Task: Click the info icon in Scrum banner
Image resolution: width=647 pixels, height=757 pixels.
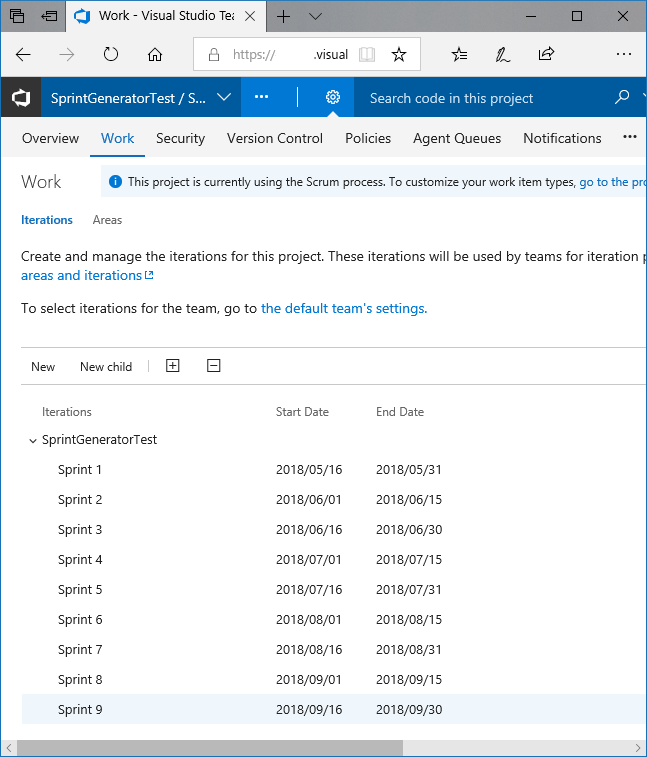Action: click(x=115, y=182)
